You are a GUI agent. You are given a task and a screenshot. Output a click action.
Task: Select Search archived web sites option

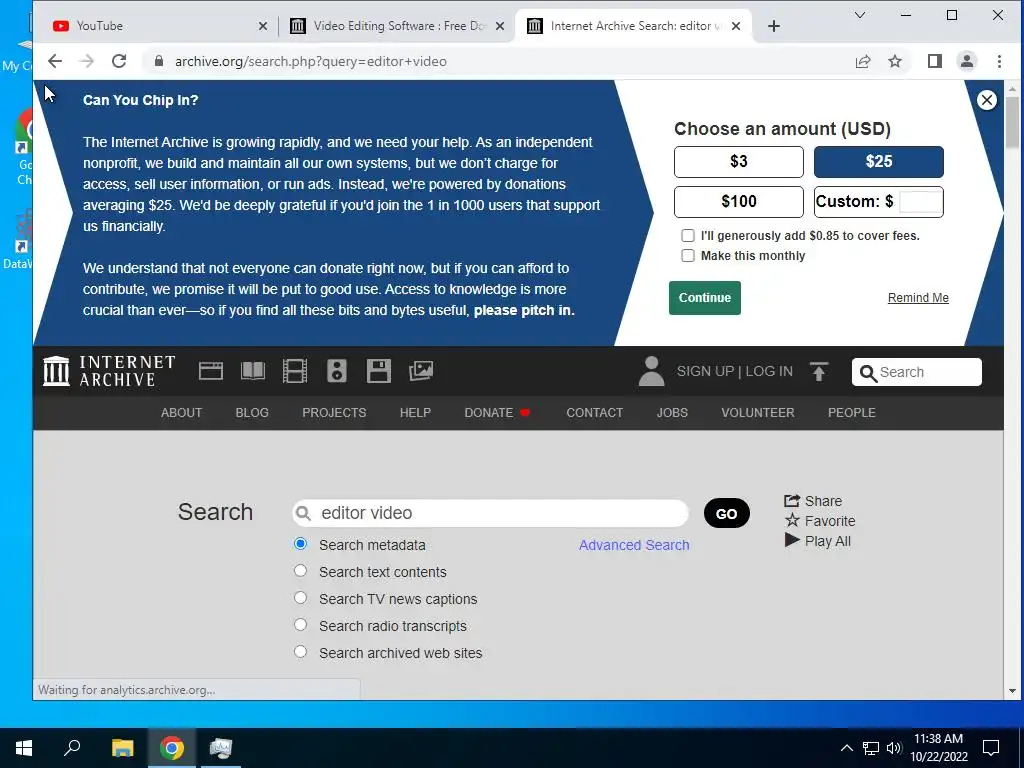[300, 651]
